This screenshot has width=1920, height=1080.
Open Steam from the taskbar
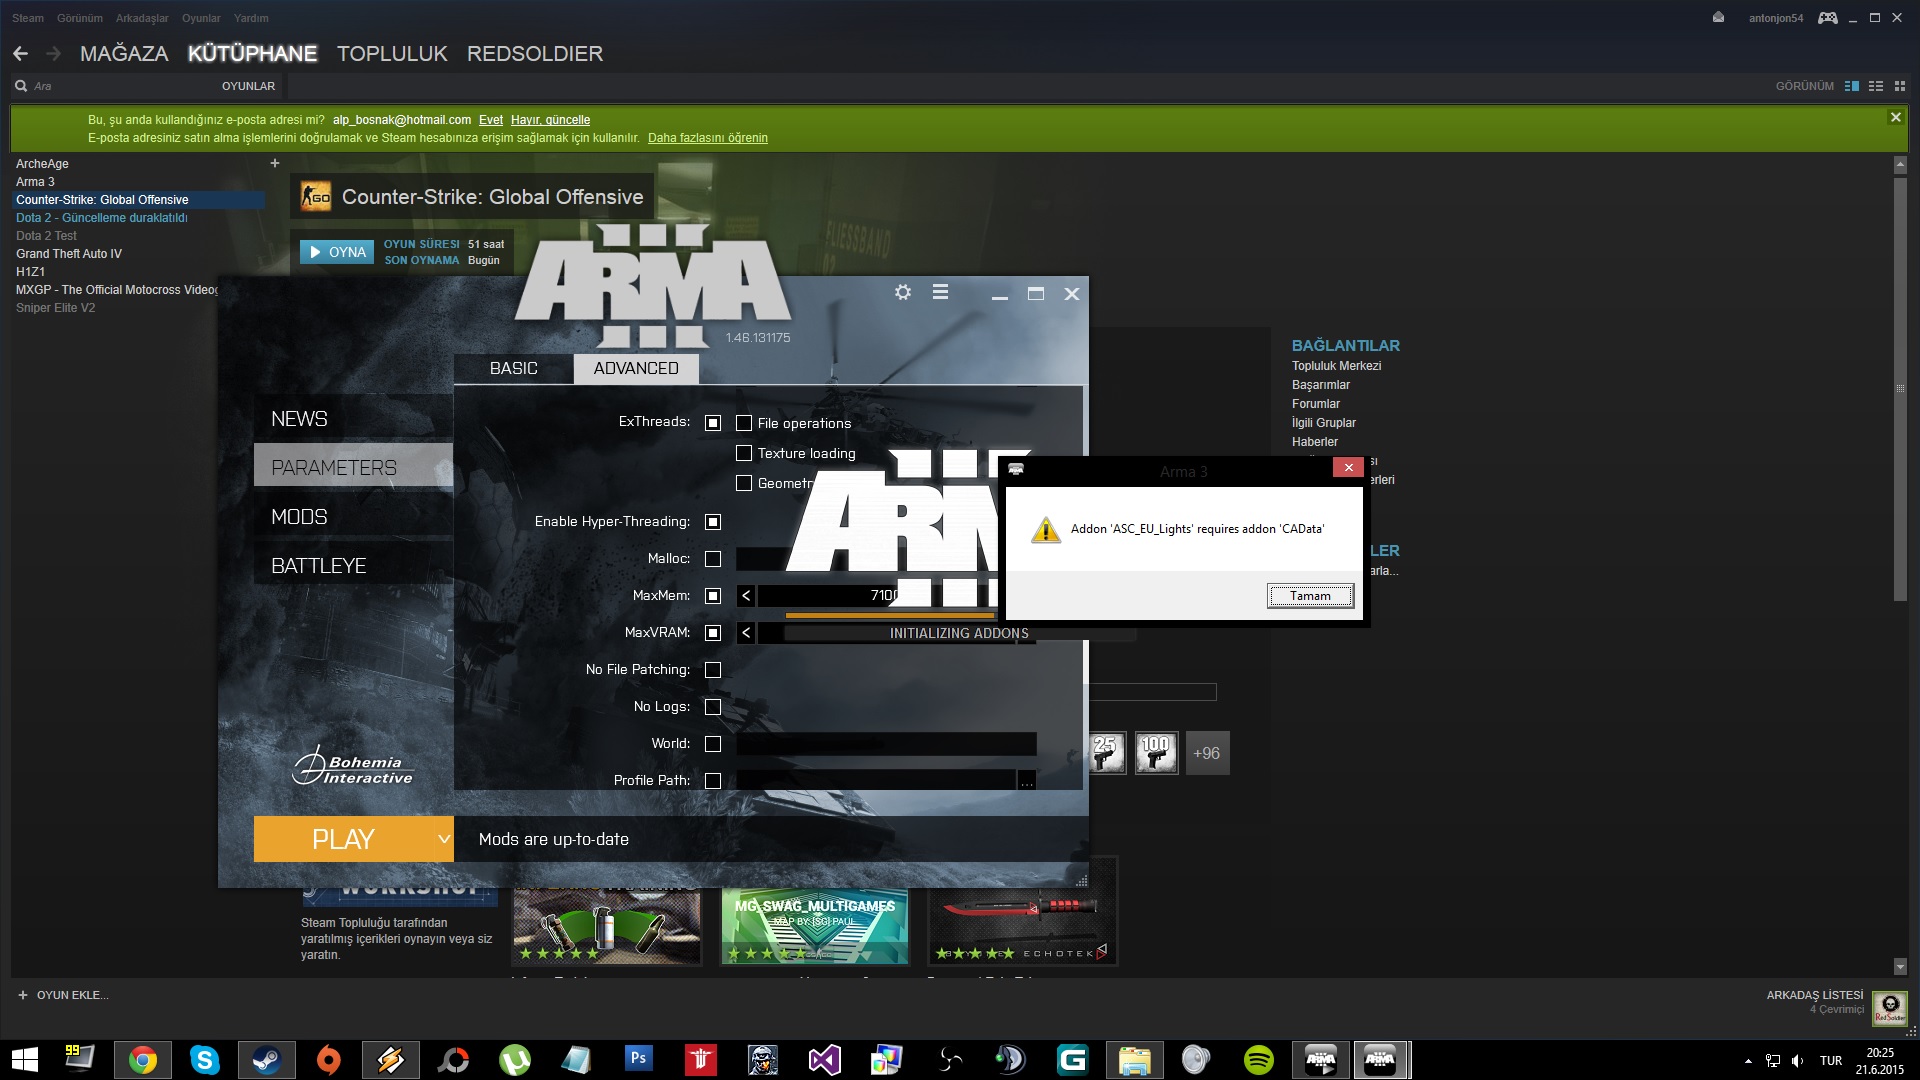tap(266, 1059)
